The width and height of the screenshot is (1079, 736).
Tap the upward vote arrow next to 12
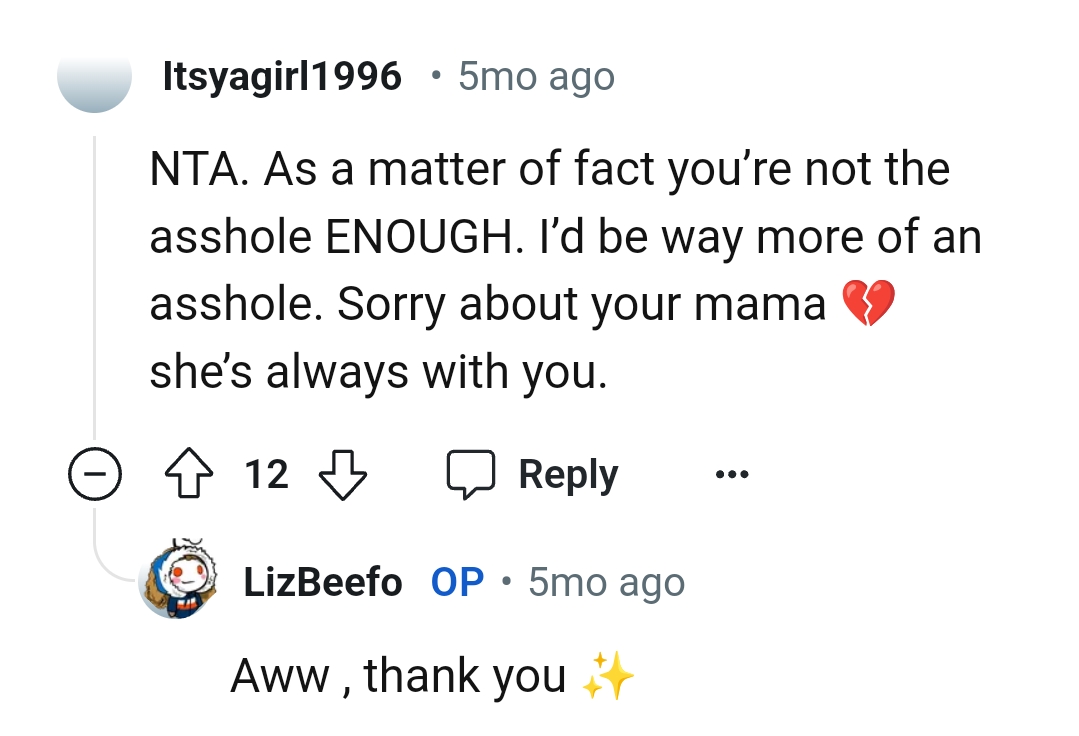click(x=187, y=474)
